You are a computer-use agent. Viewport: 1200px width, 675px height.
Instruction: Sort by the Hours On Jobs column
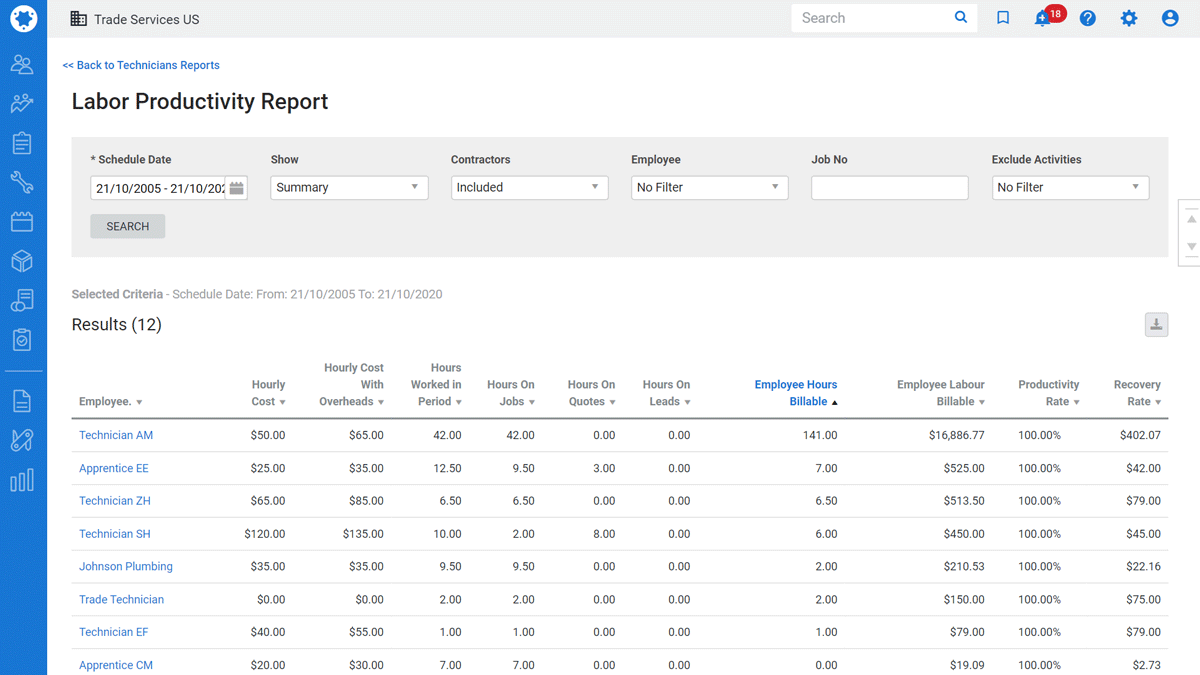point(511,393)
